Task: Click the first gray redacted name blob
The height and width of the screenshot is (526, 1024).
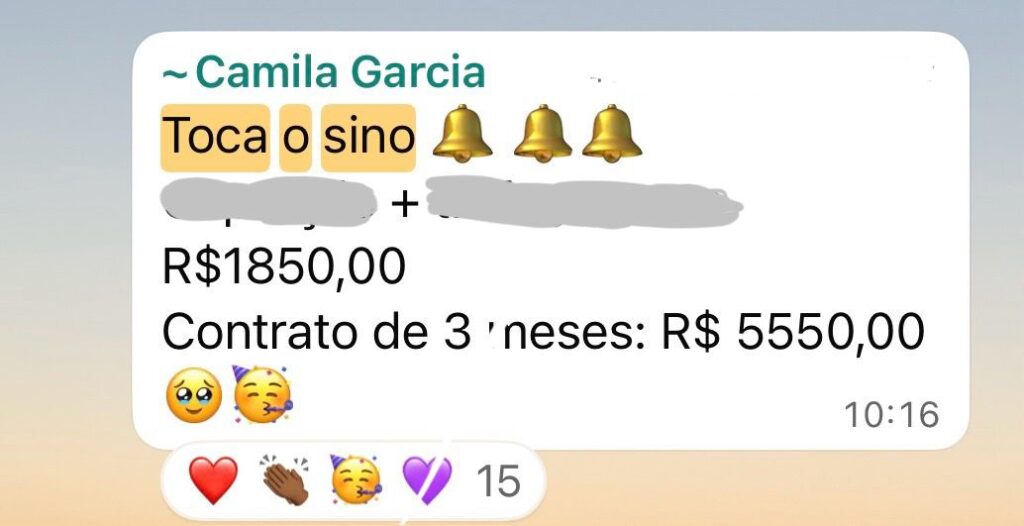Action: [x=268, y=202]
